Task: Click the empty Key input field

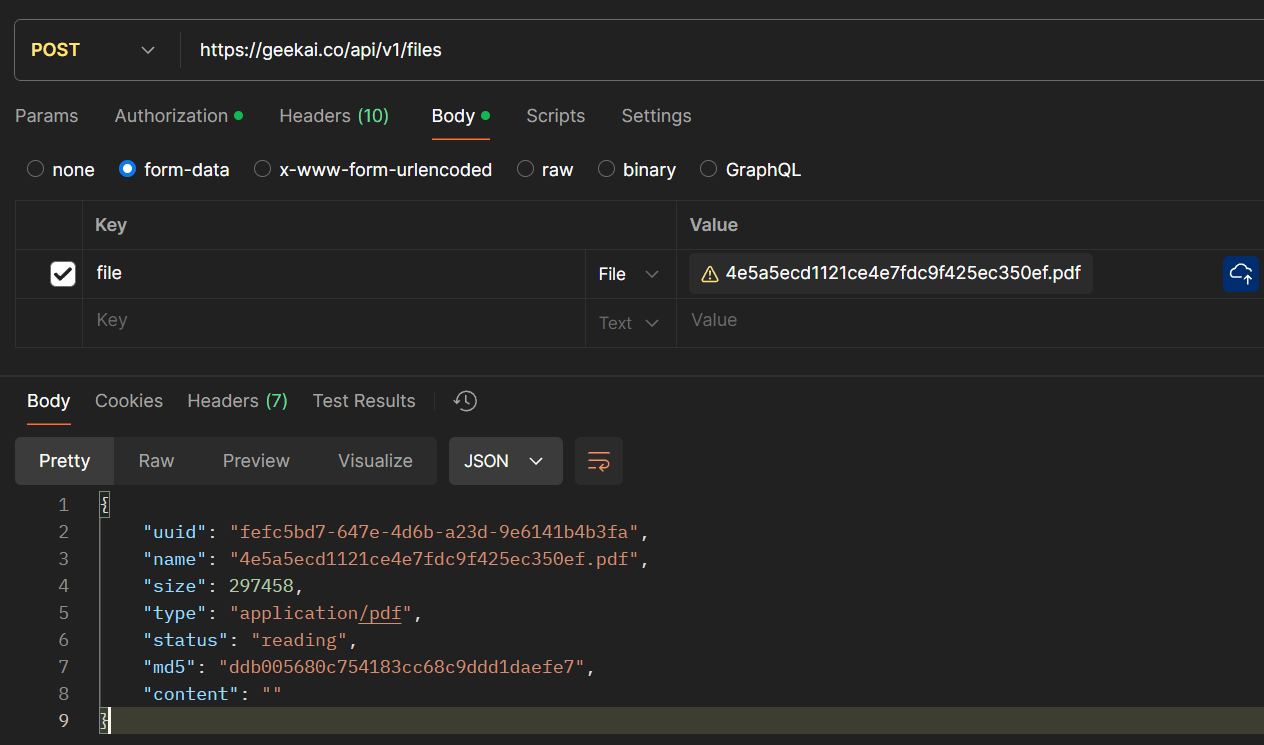Action: pos(334,321)
